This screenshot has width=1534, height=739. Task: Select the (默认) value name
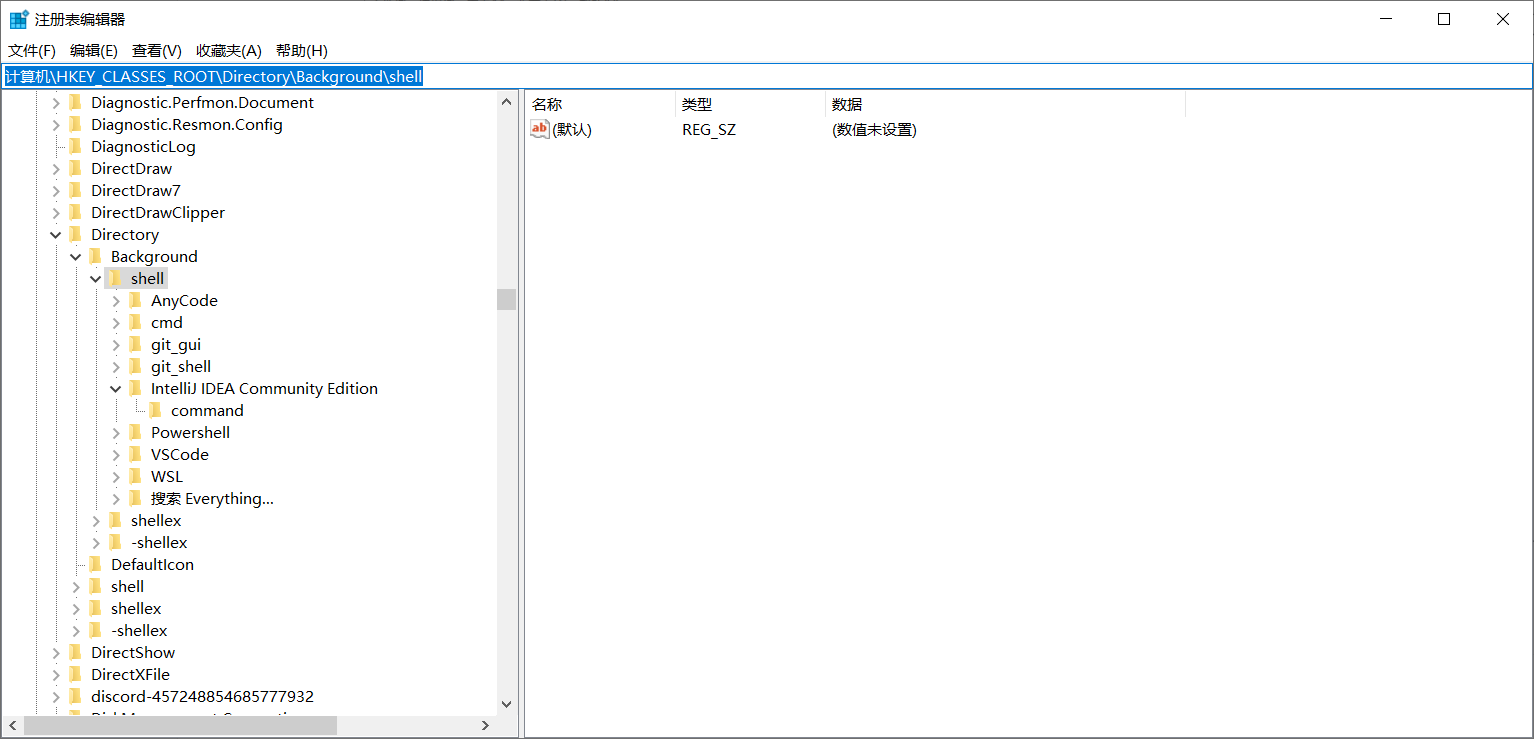click(x=572, y=130)
